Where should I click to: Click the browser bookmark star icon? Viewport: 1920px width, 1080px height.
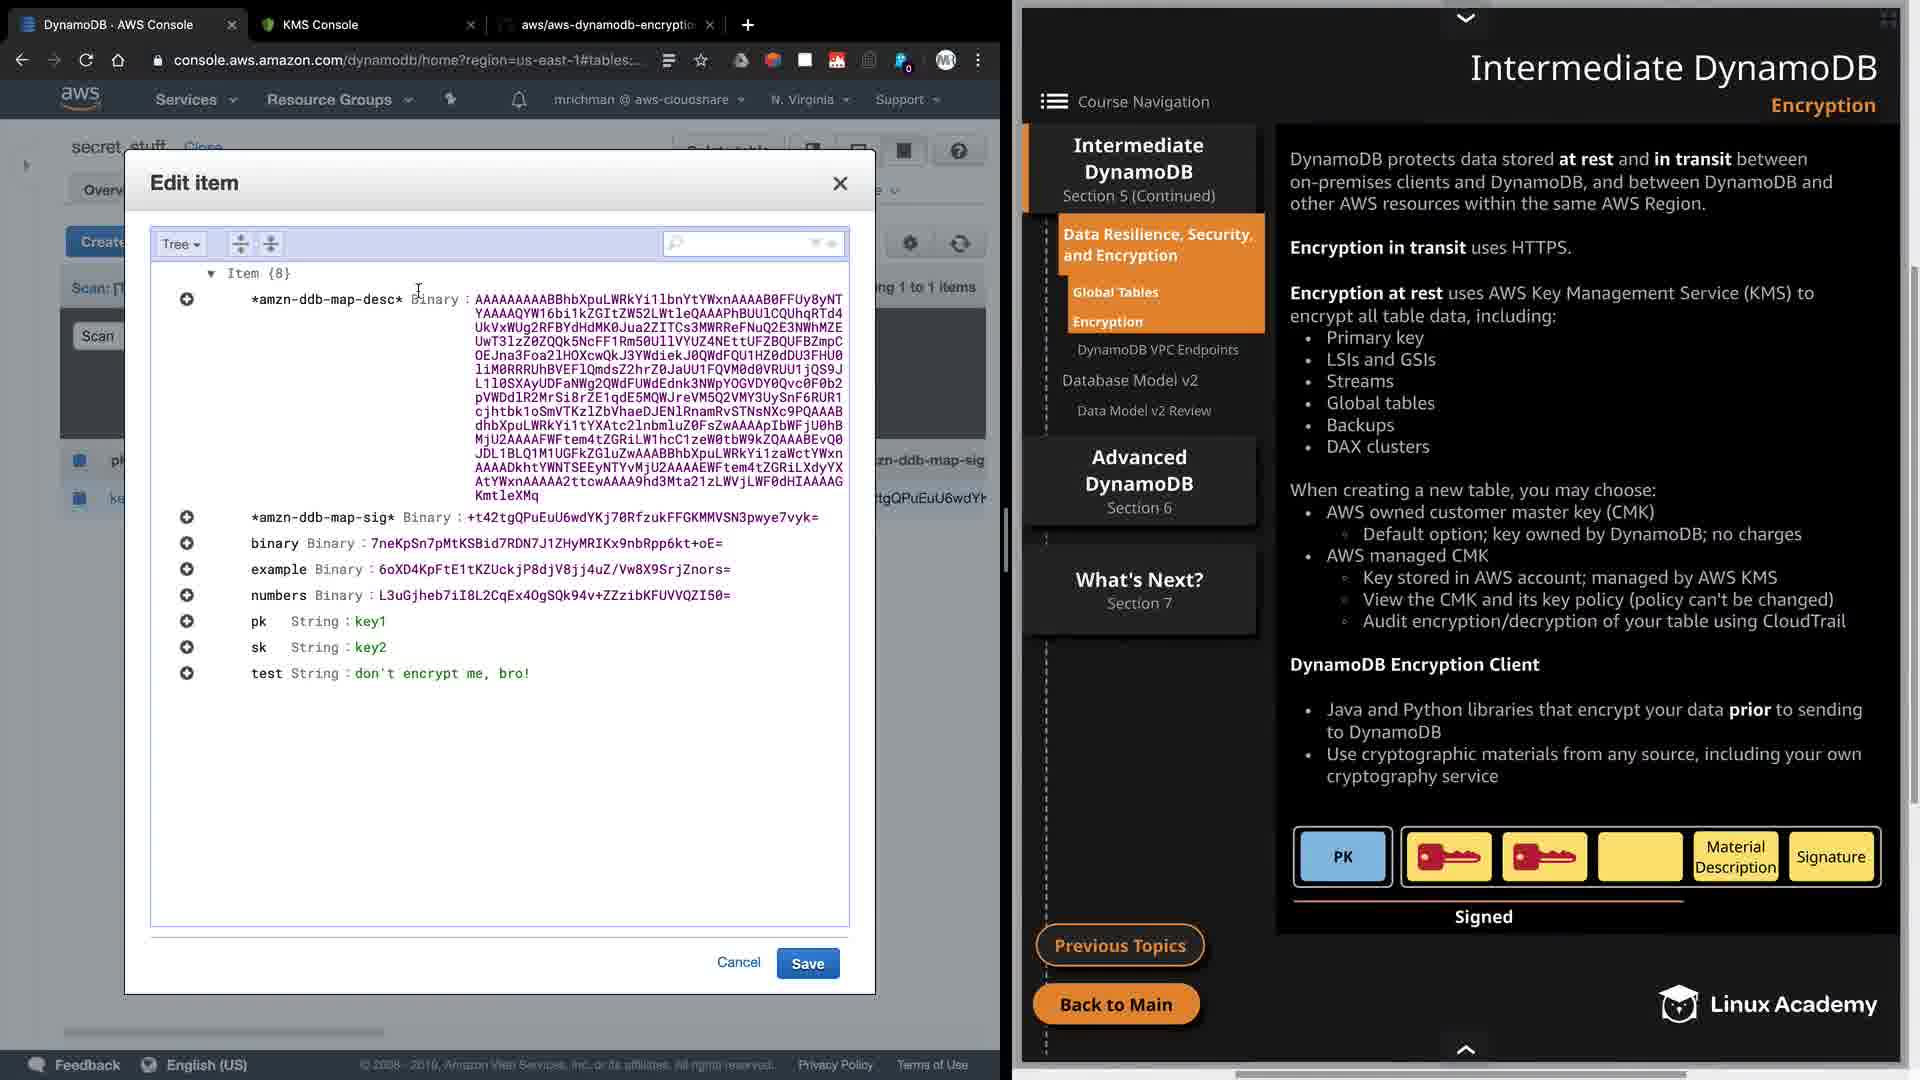pyautogui.click(x=701, y=60)
